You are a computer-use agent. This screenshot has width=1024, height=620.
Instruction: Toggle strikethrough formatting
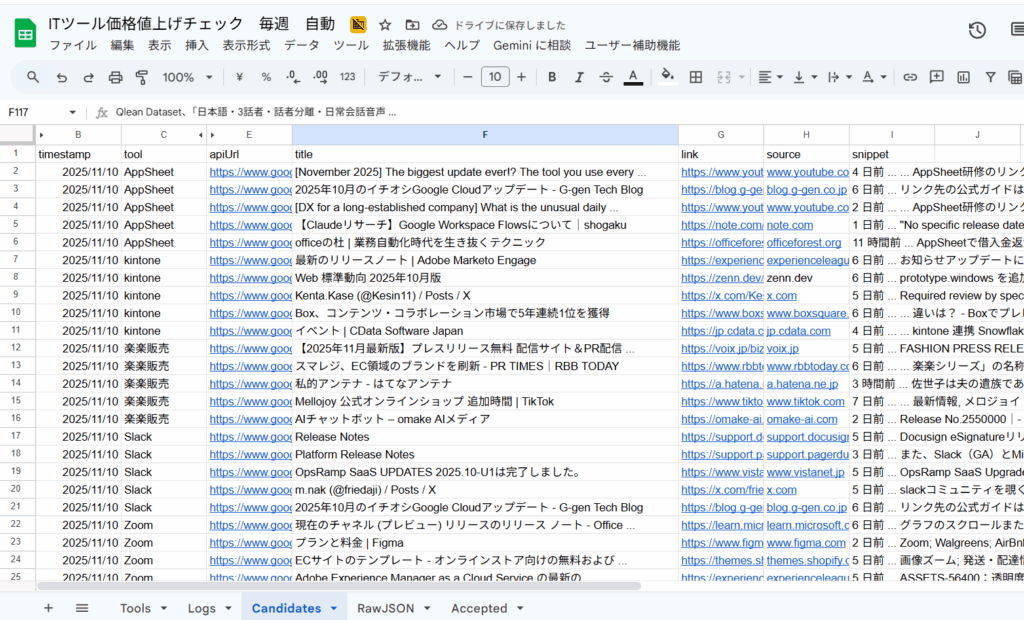tap(604, 77)
